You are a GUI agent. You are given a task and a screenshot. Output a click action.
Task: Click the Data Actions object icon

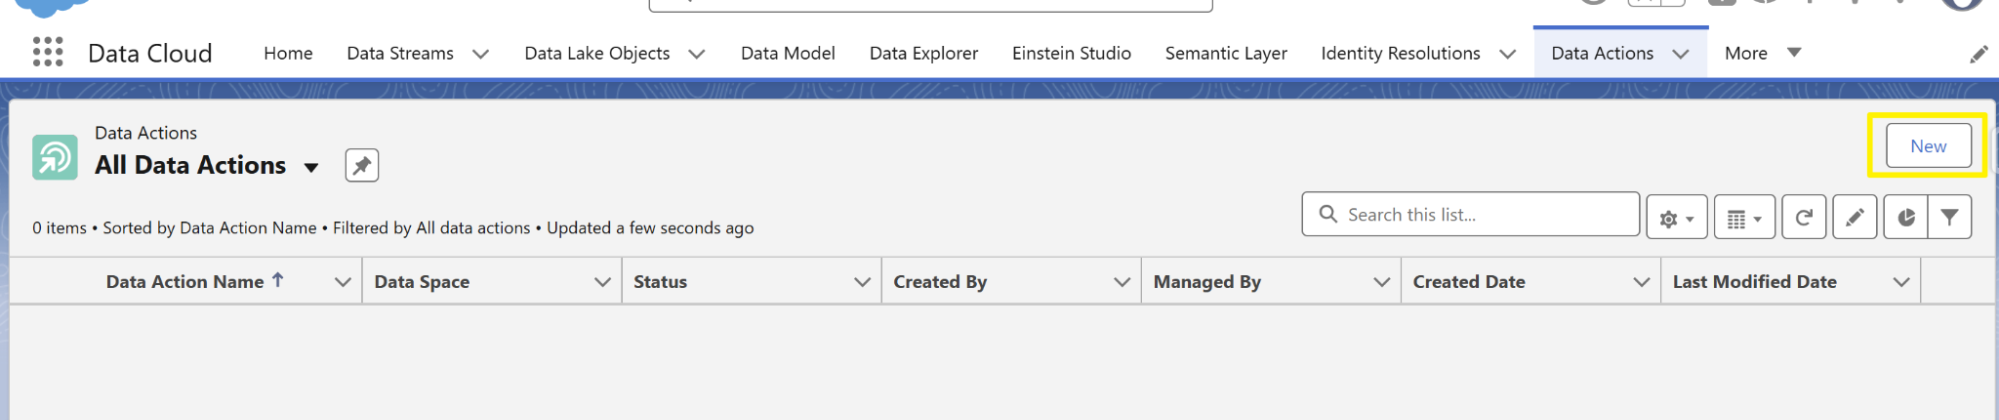coord(55,158)
